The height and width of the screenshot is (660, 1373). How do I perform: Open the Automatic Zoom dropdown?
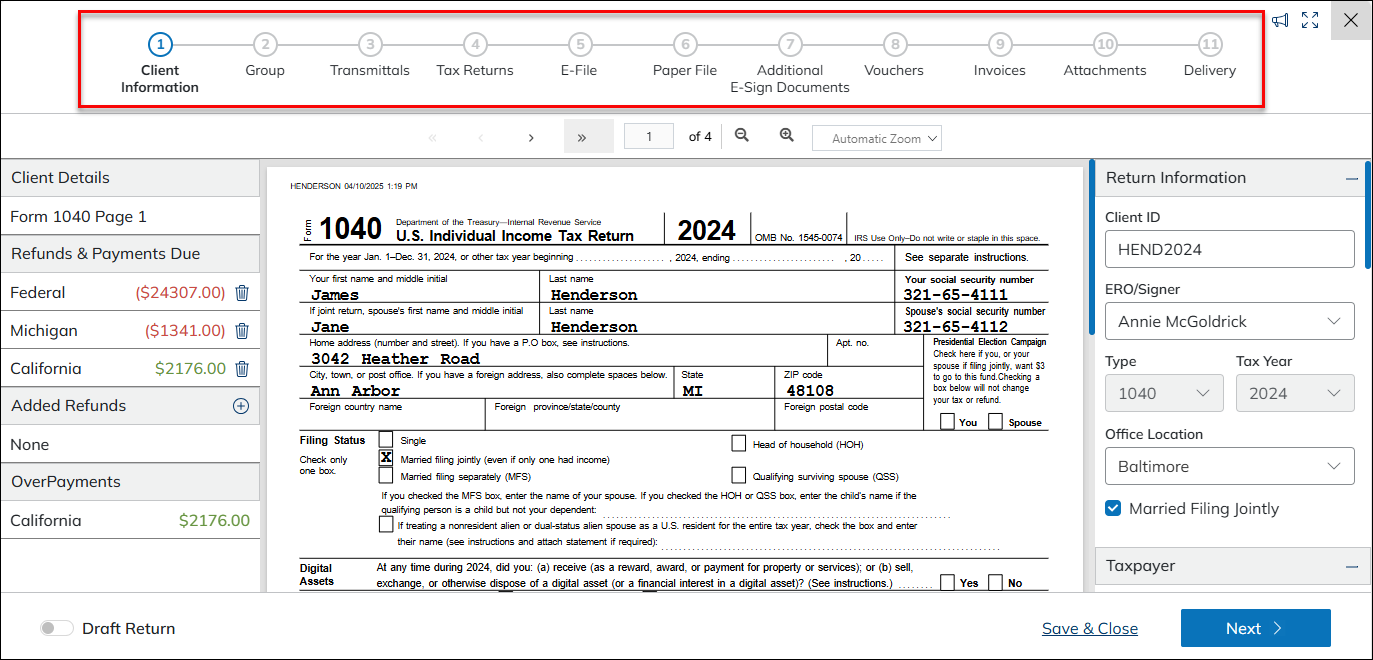click(877, 139)
